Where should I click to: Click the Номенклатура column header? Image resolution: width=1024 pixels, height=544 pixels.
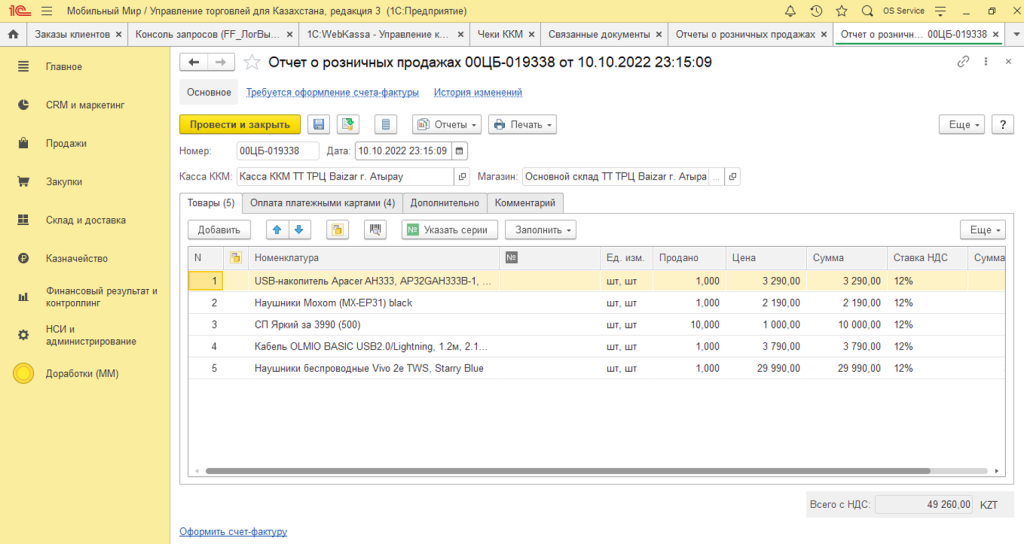[374, 258]
